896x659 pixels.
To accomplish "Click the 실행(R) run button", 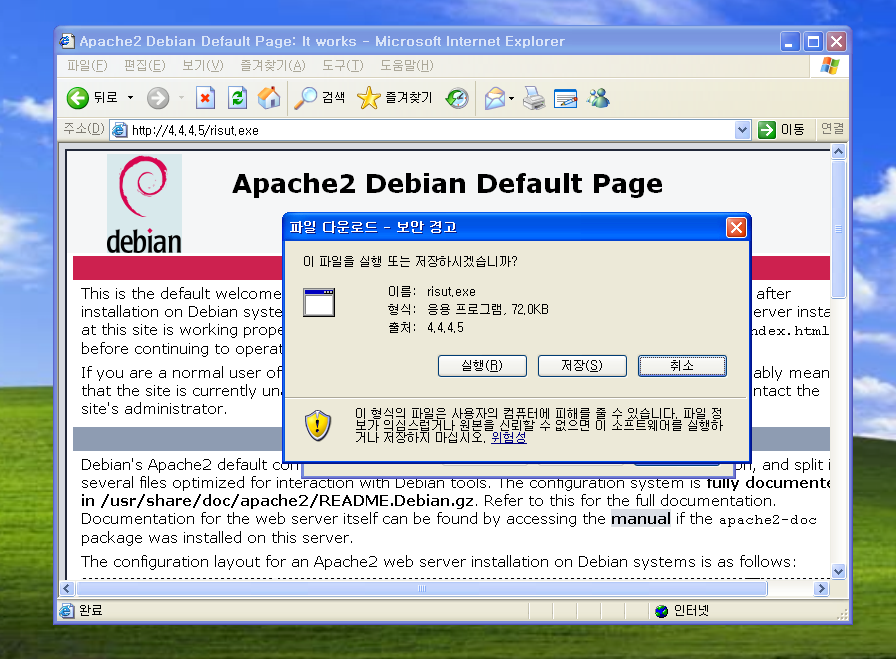I will click(482, 366).
